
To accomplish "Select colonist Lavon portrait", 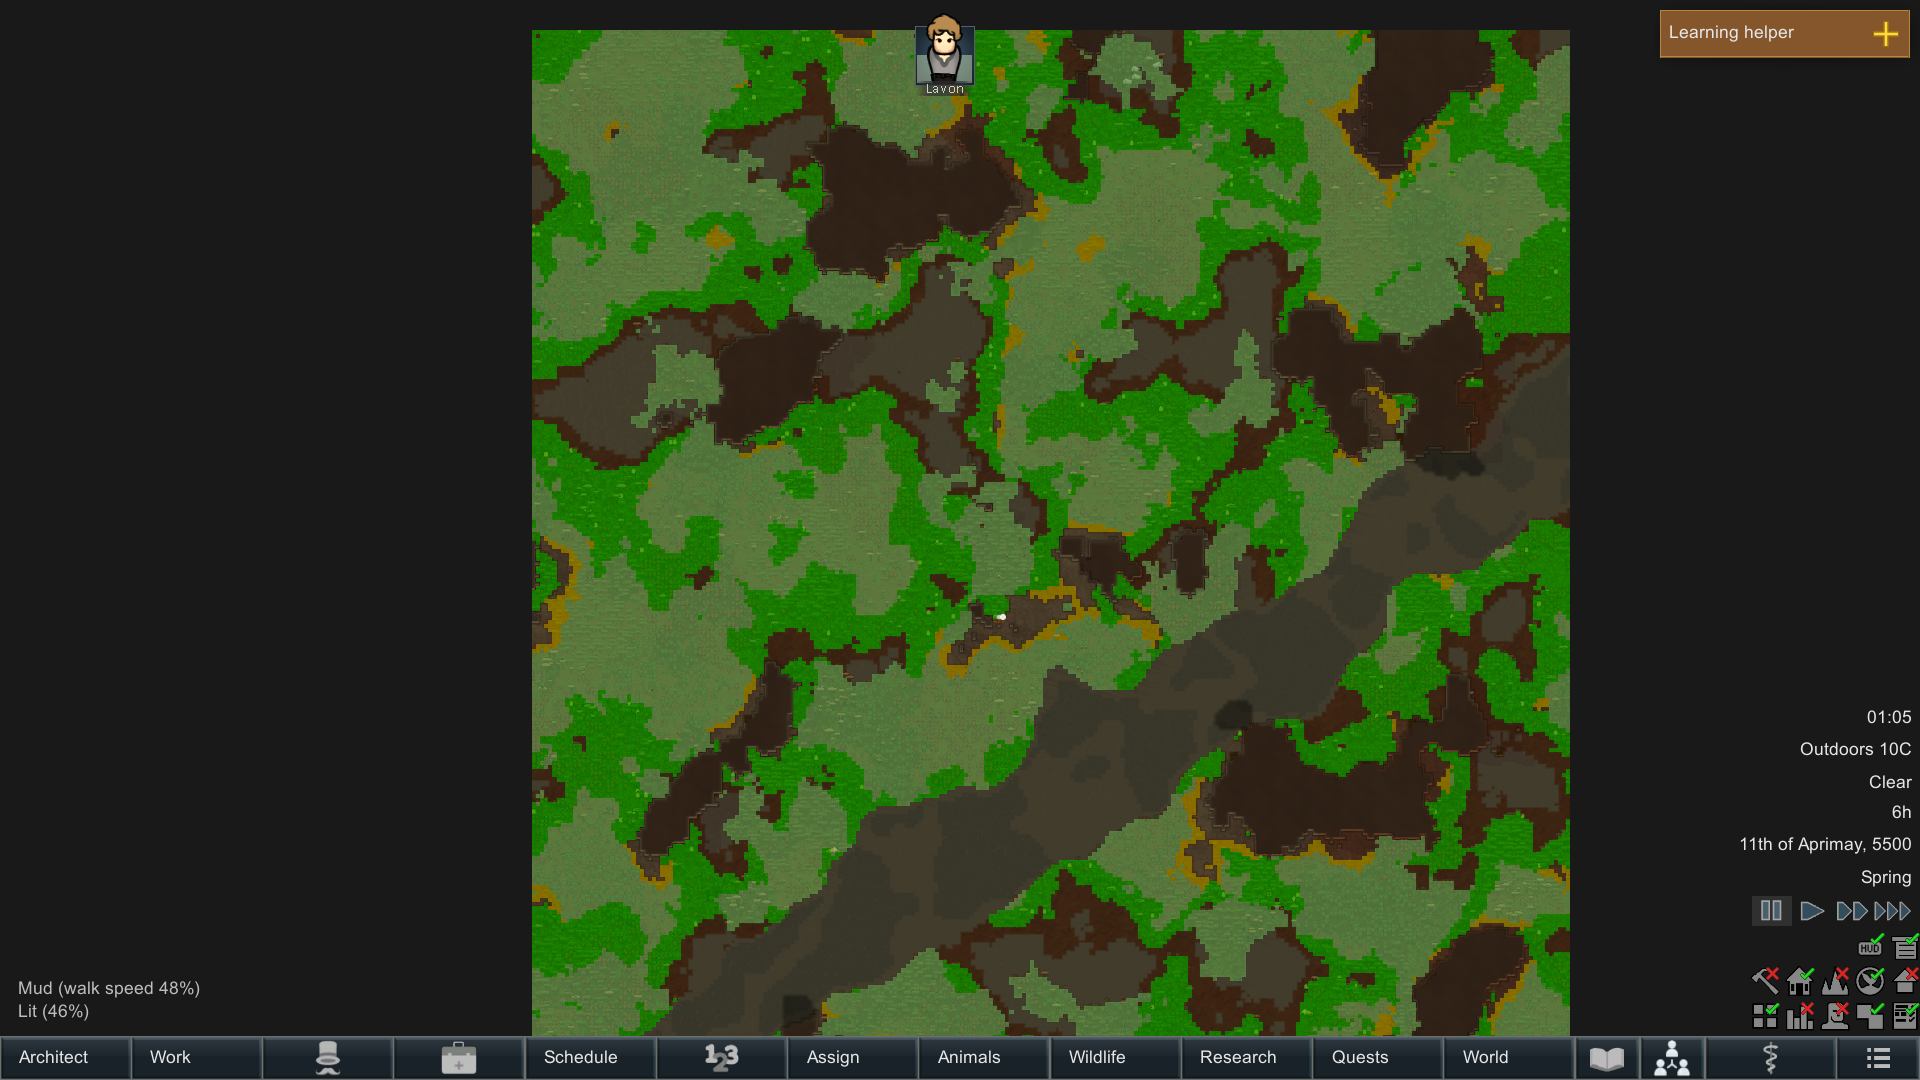I will [944, 55].
